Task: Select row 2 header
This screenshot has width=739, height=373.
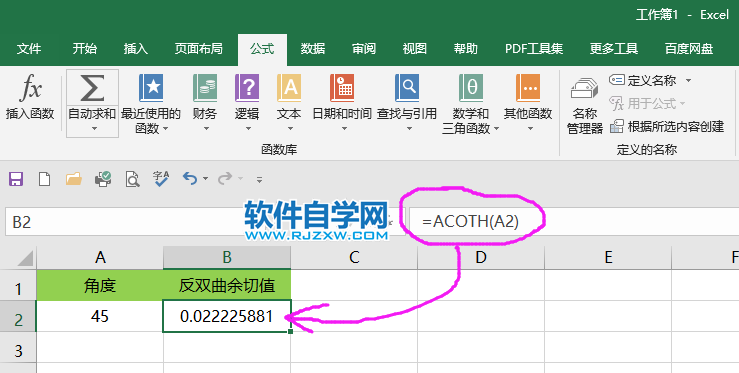Action: click(x=18, y=317)
